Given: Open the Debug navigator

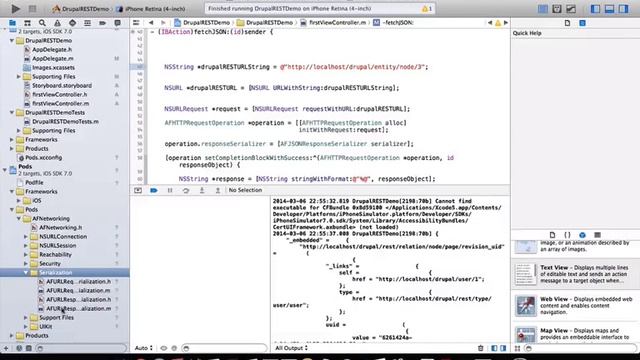Looking at the screenshot, I should click(x=87, y=23).
